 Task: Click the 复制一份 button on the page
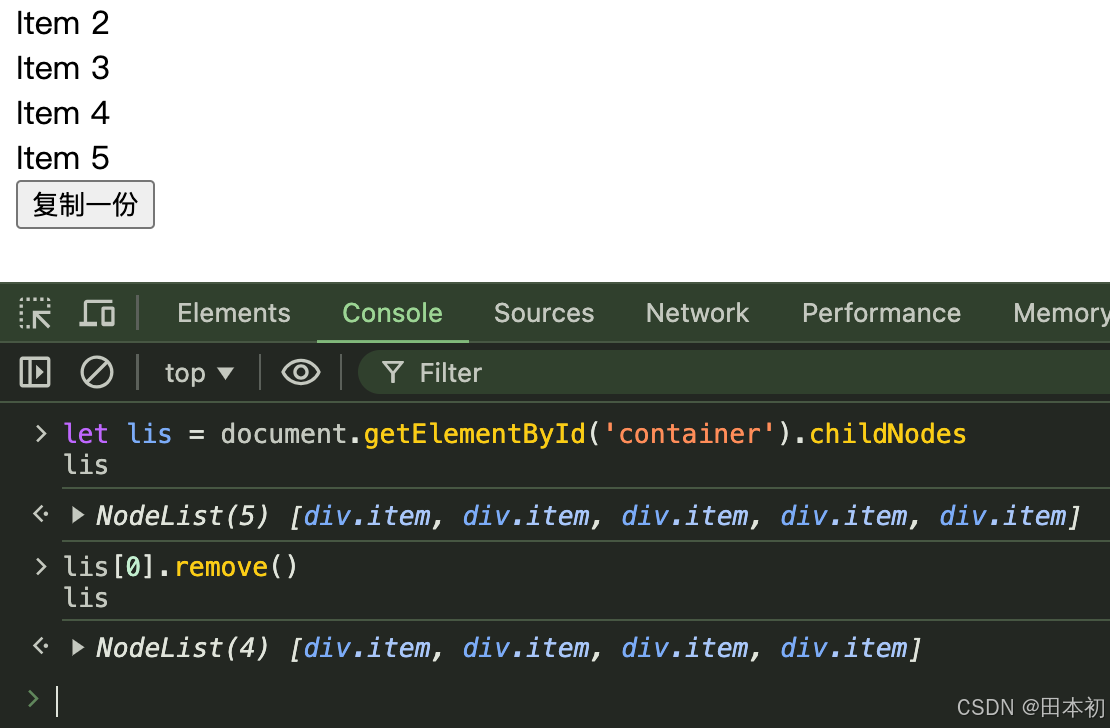(x=85, y=205)
